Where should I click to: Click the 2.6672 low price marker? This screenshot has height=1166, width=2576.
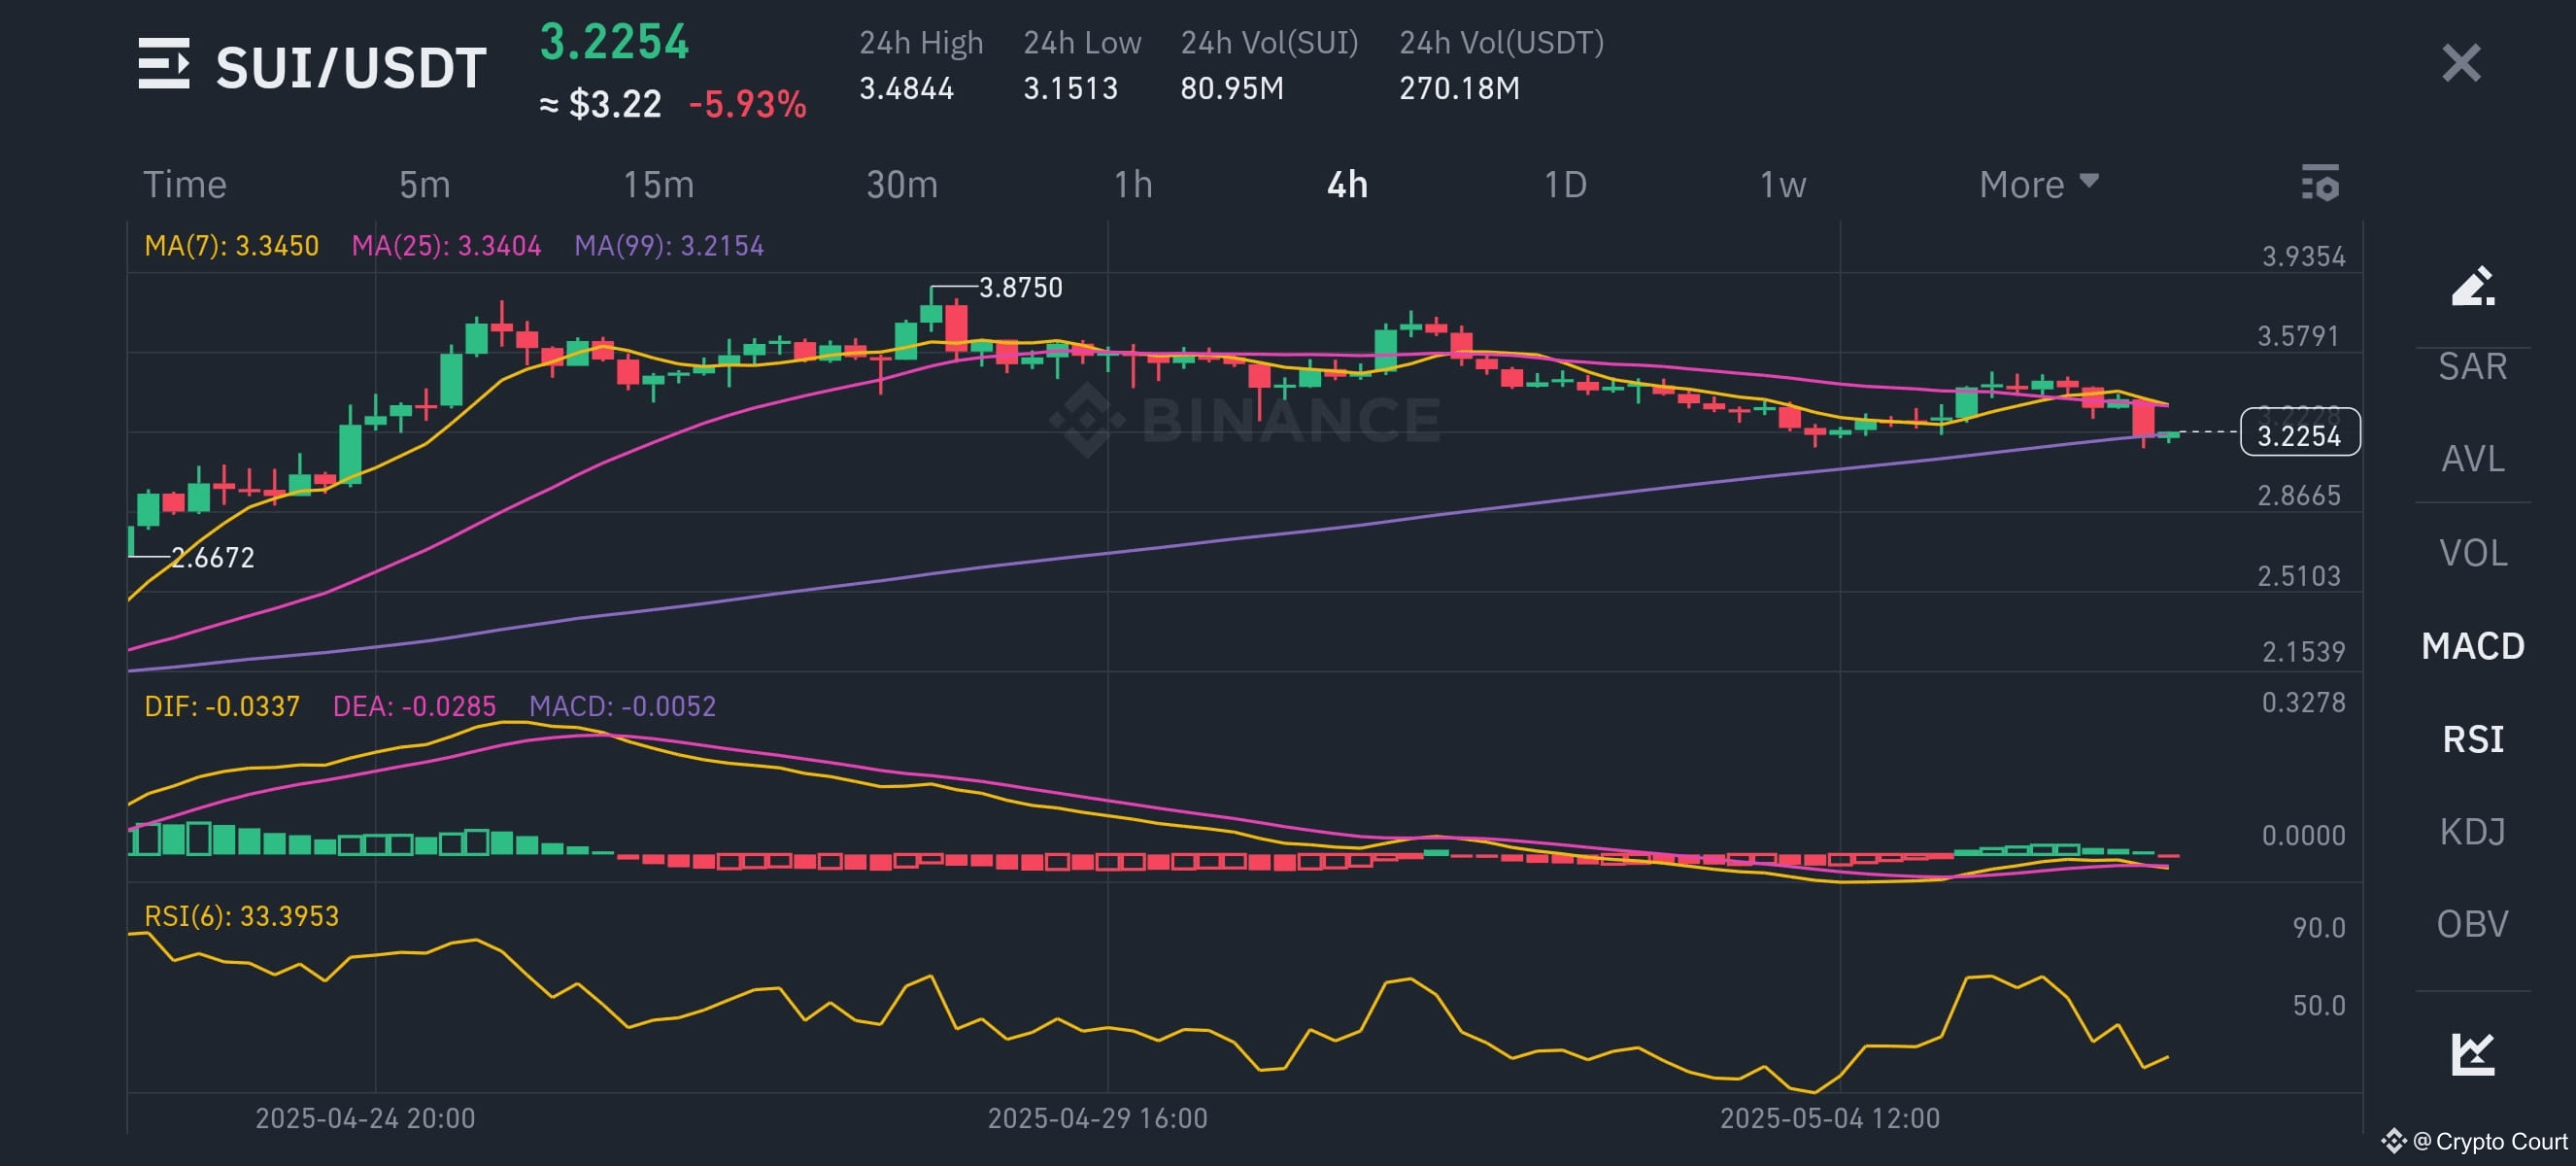pyautogui.click(x=212, y=558)
